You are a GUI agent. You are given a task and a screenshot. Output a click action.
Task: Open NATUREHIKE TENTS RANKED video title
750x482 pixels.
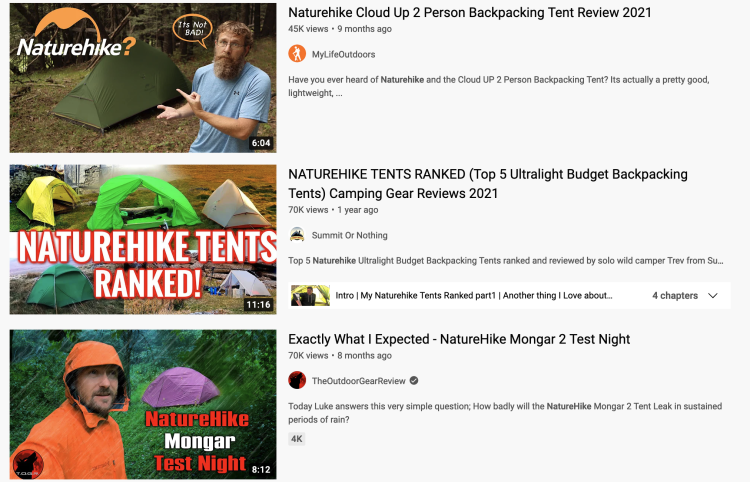click(x=487, y=184)
